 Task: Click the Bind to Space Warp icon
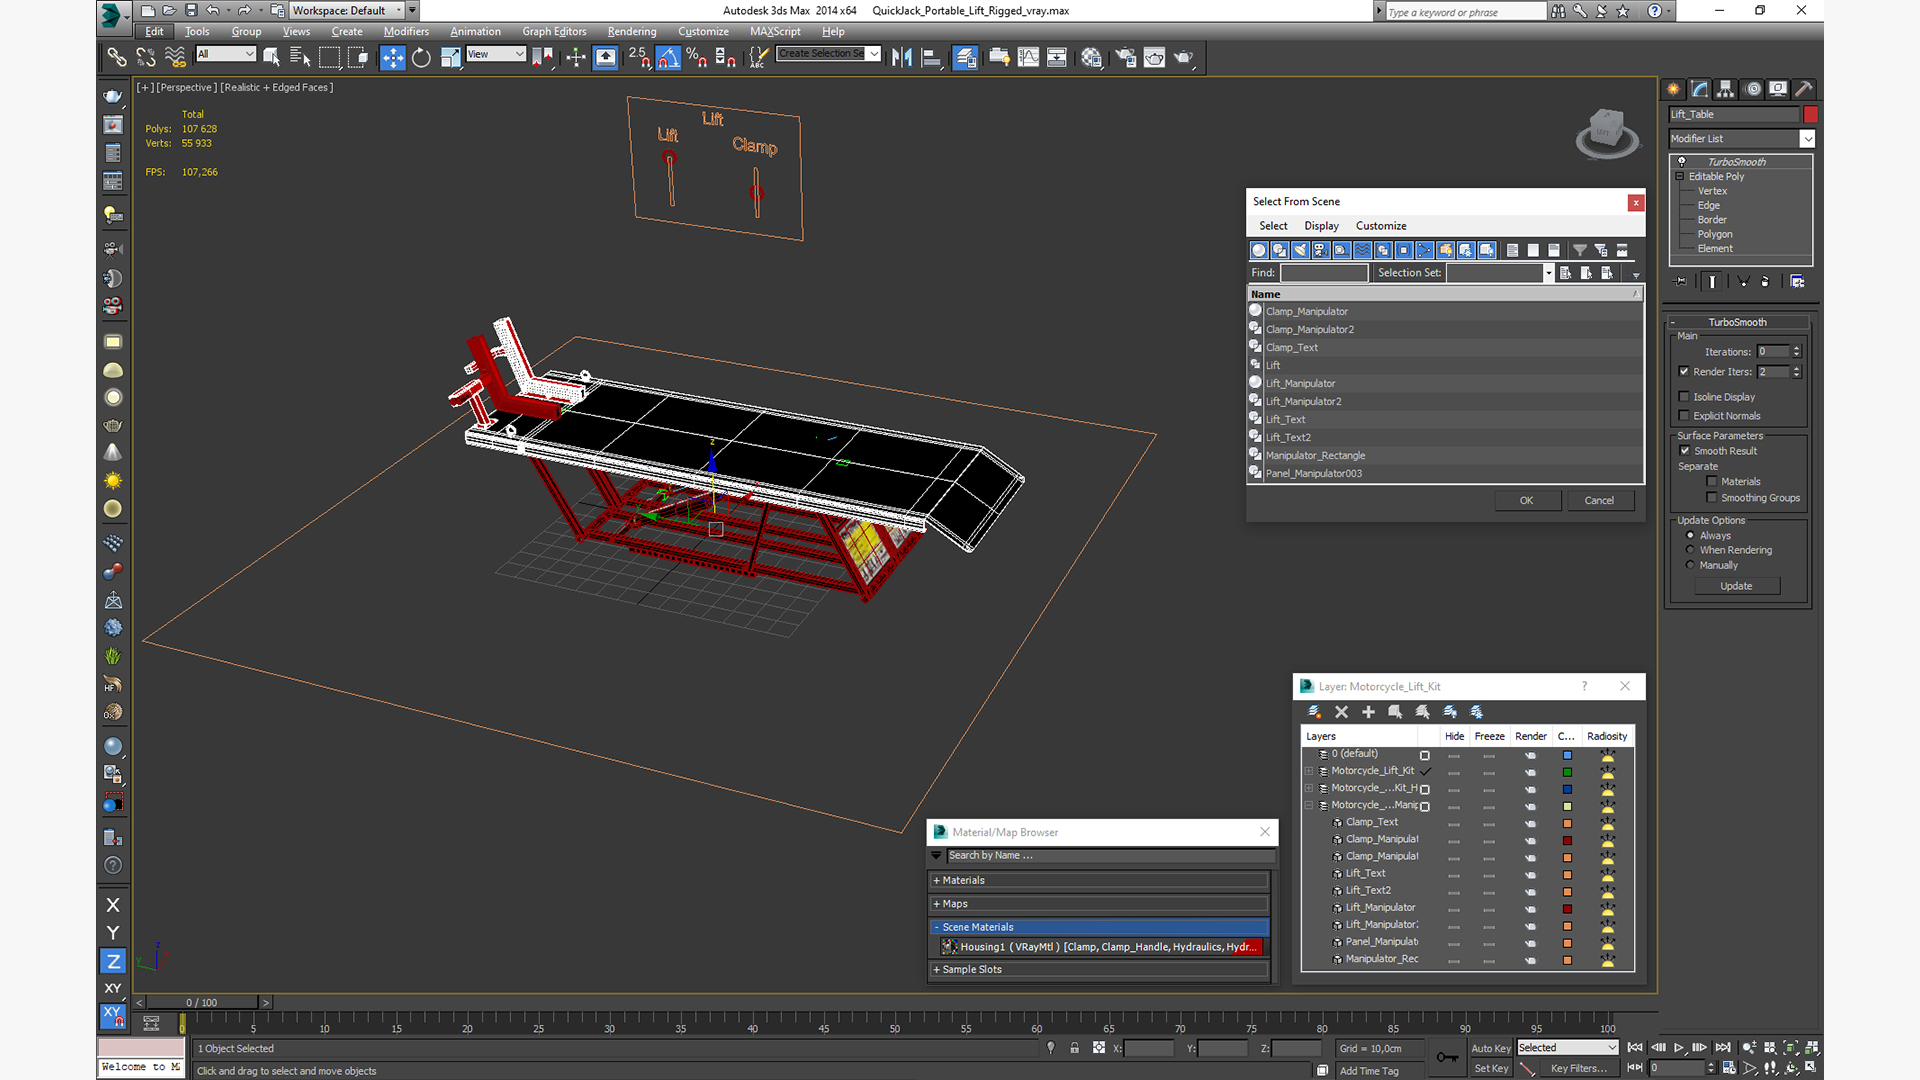(175, 58)
